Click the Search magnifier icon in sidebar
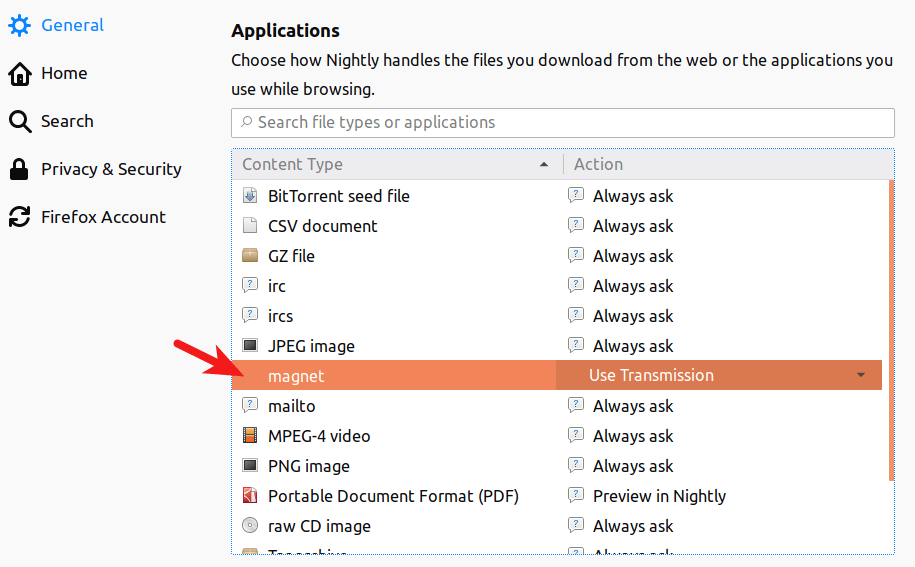Screen dimensions: 915x567 point(19,122)
